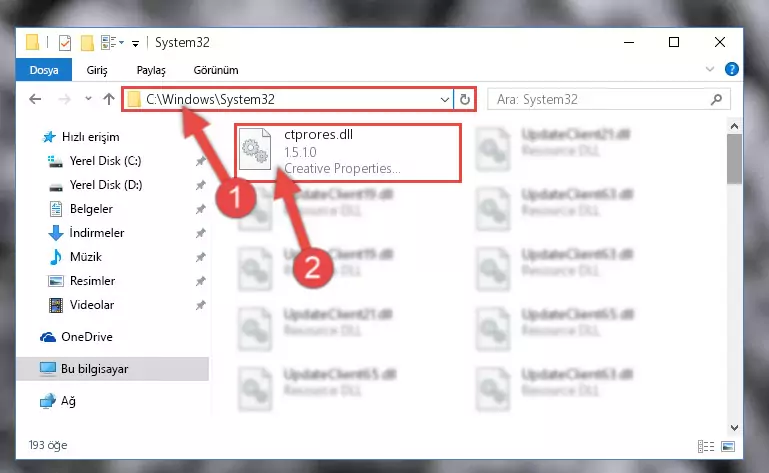This screenshot has height=473, width=769.
Task: Open the Paylaş ribbon tab
Action: coord(151,70)
